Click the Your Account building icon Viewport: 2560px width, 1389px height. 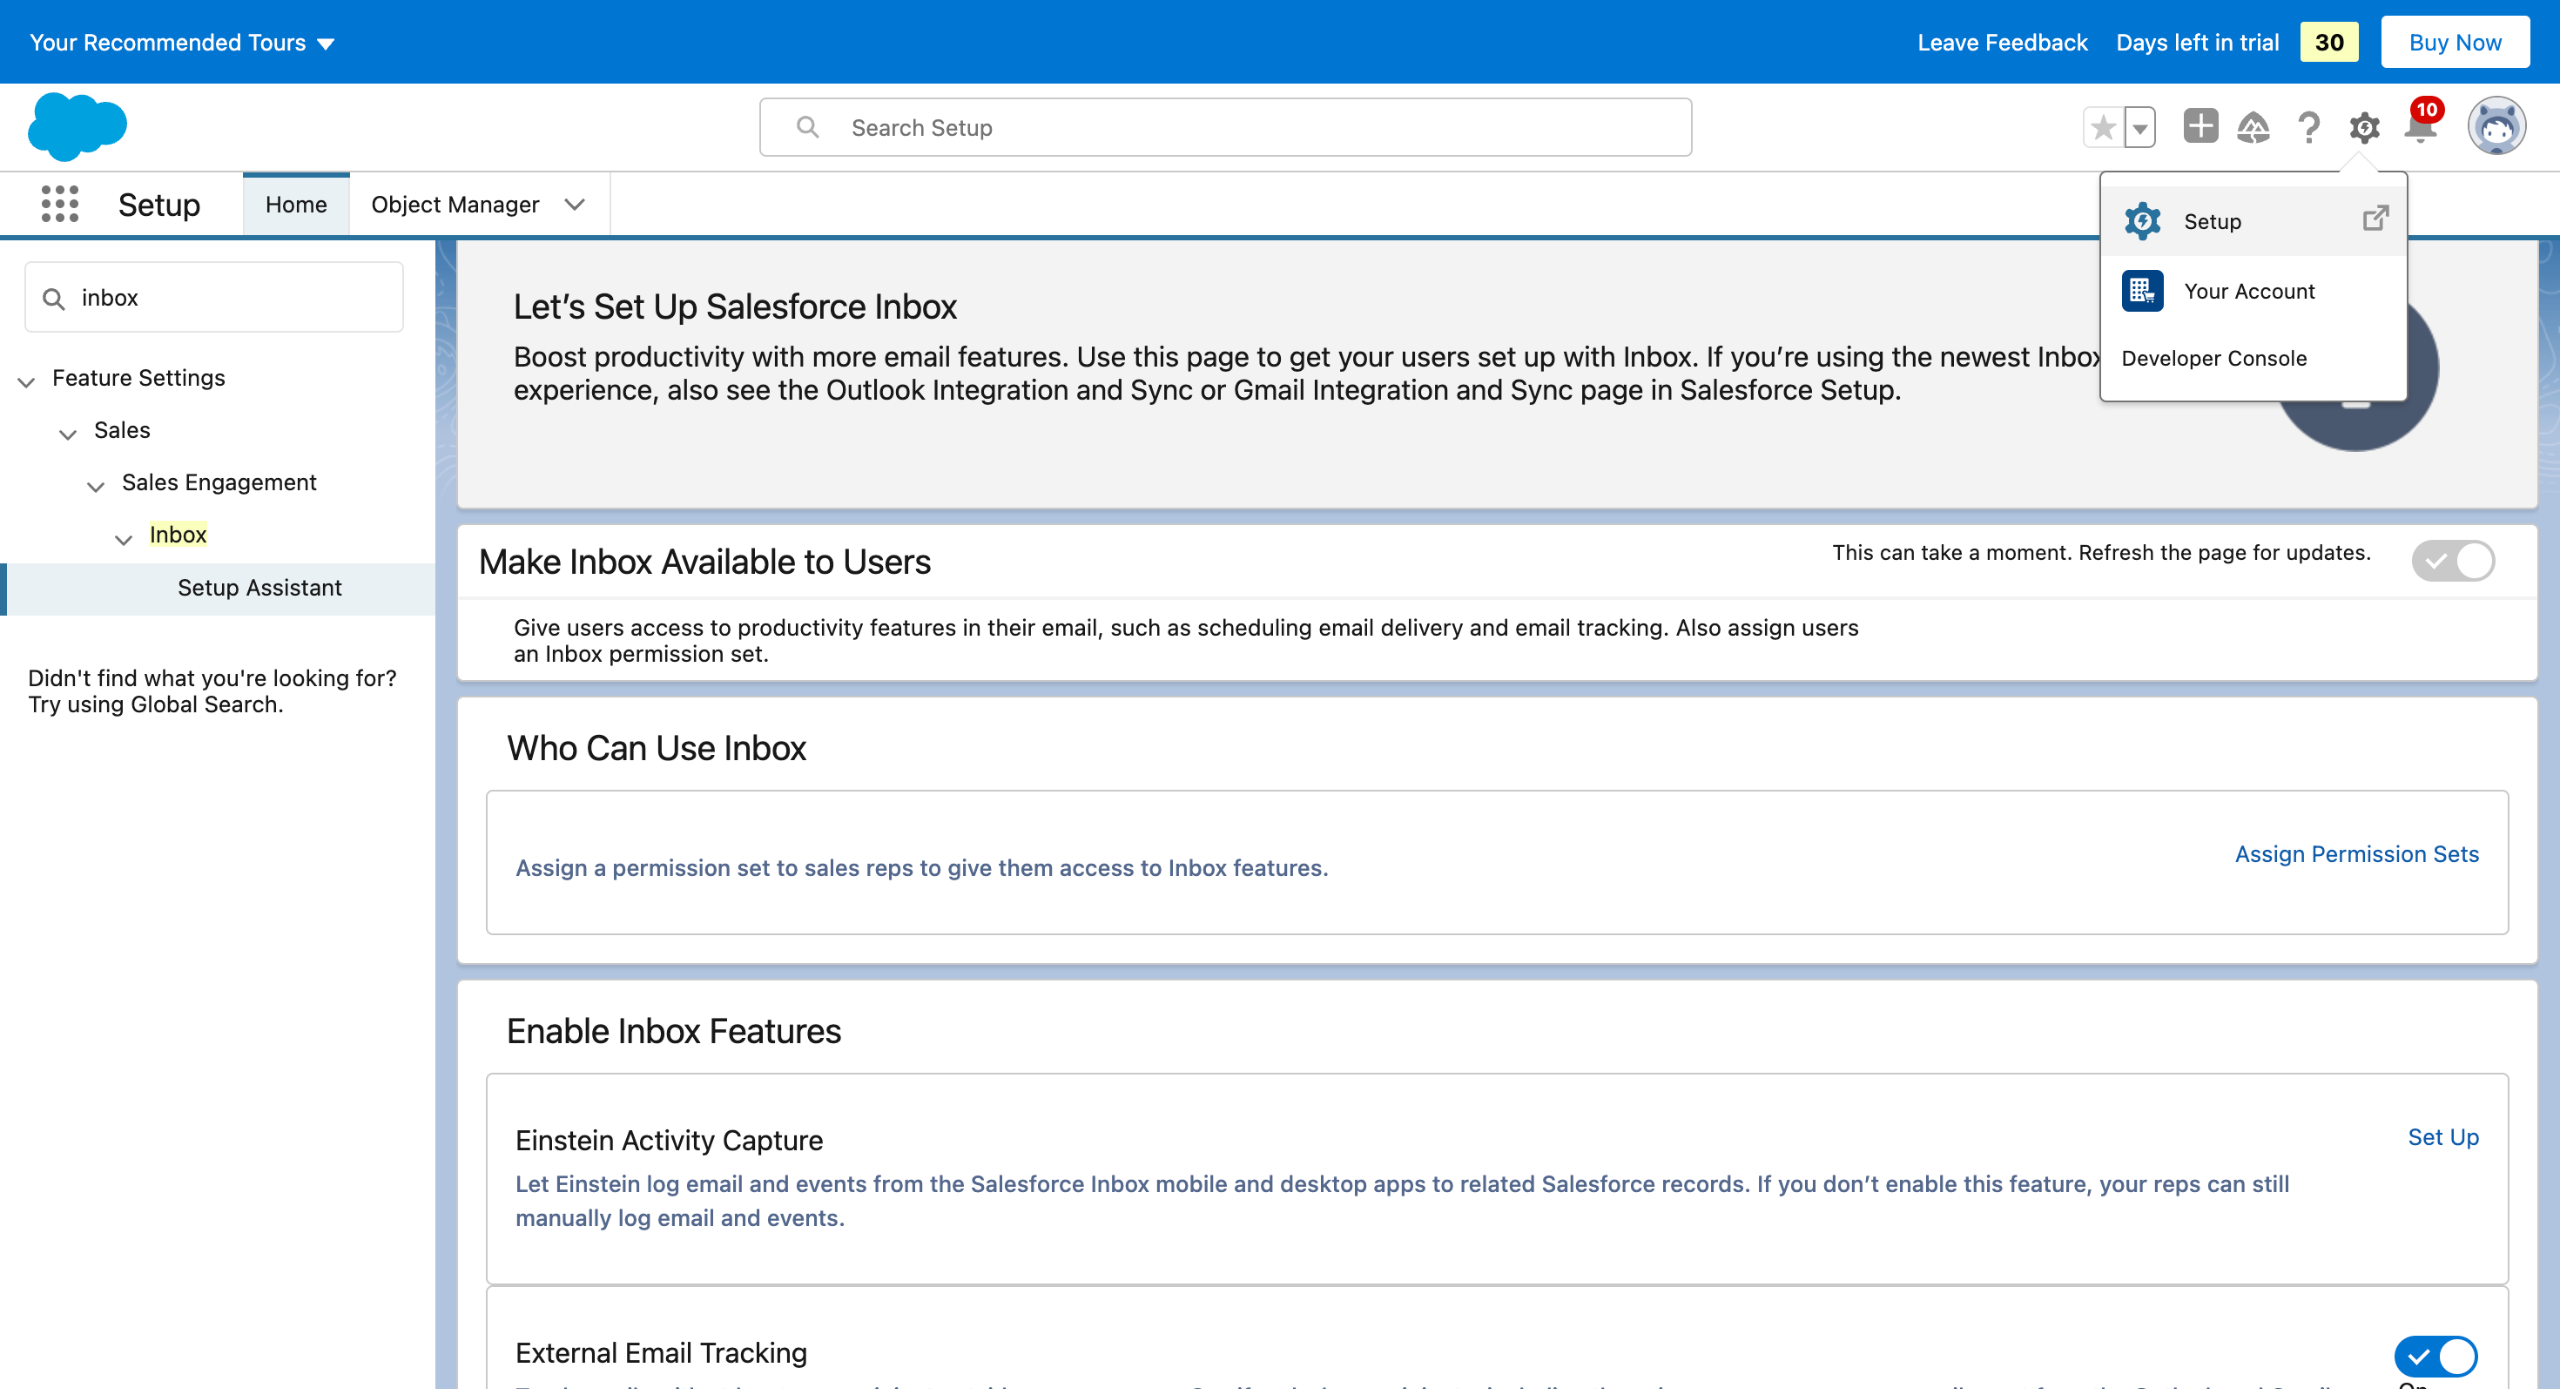coord(2142,291)
